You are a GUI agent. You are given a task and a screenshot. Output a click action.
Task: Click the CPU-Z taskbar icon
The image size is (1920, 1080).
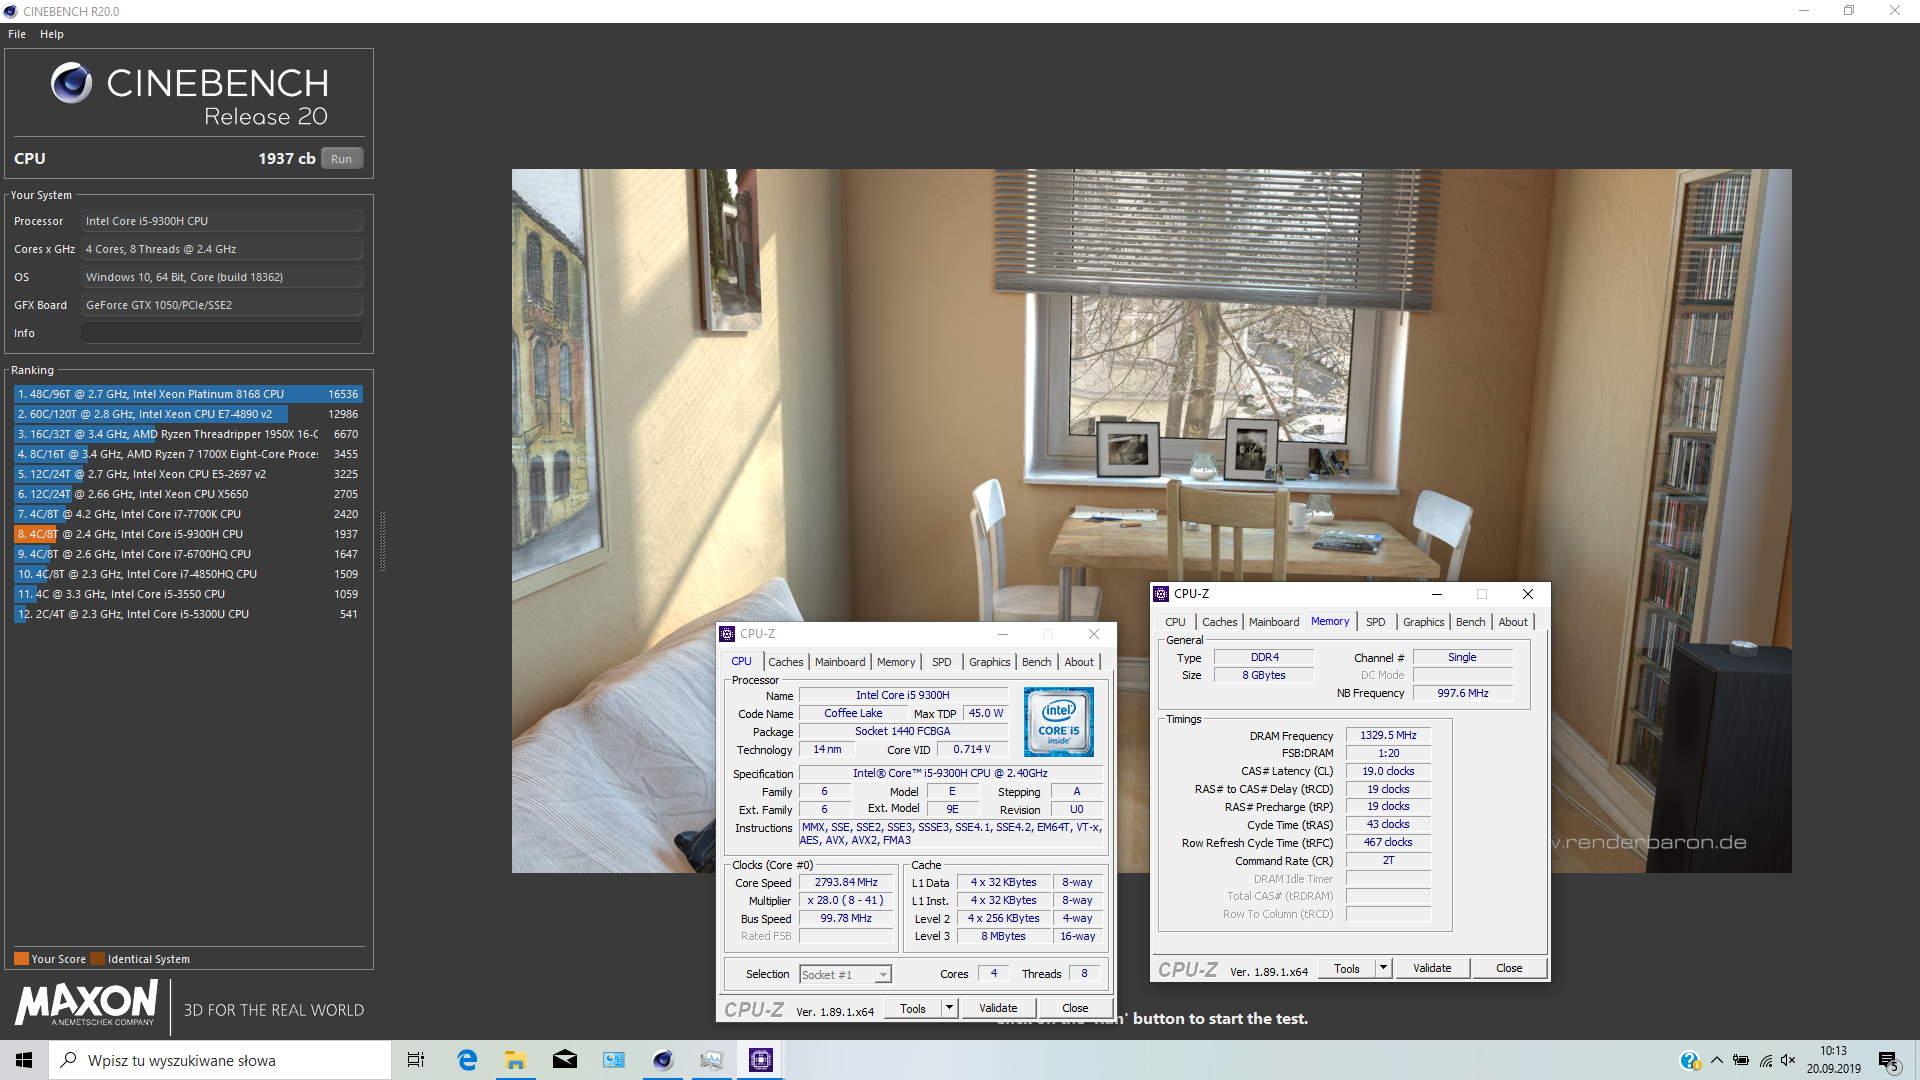click(760, 1060)
